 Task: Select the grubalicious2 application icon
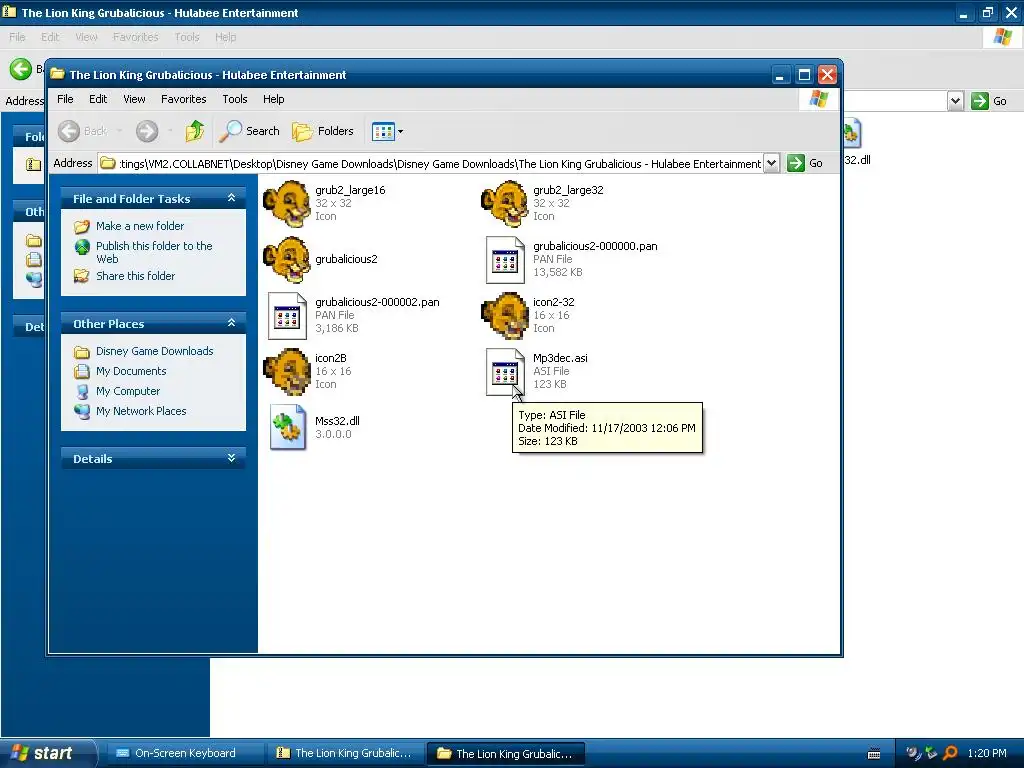(287, 260)
